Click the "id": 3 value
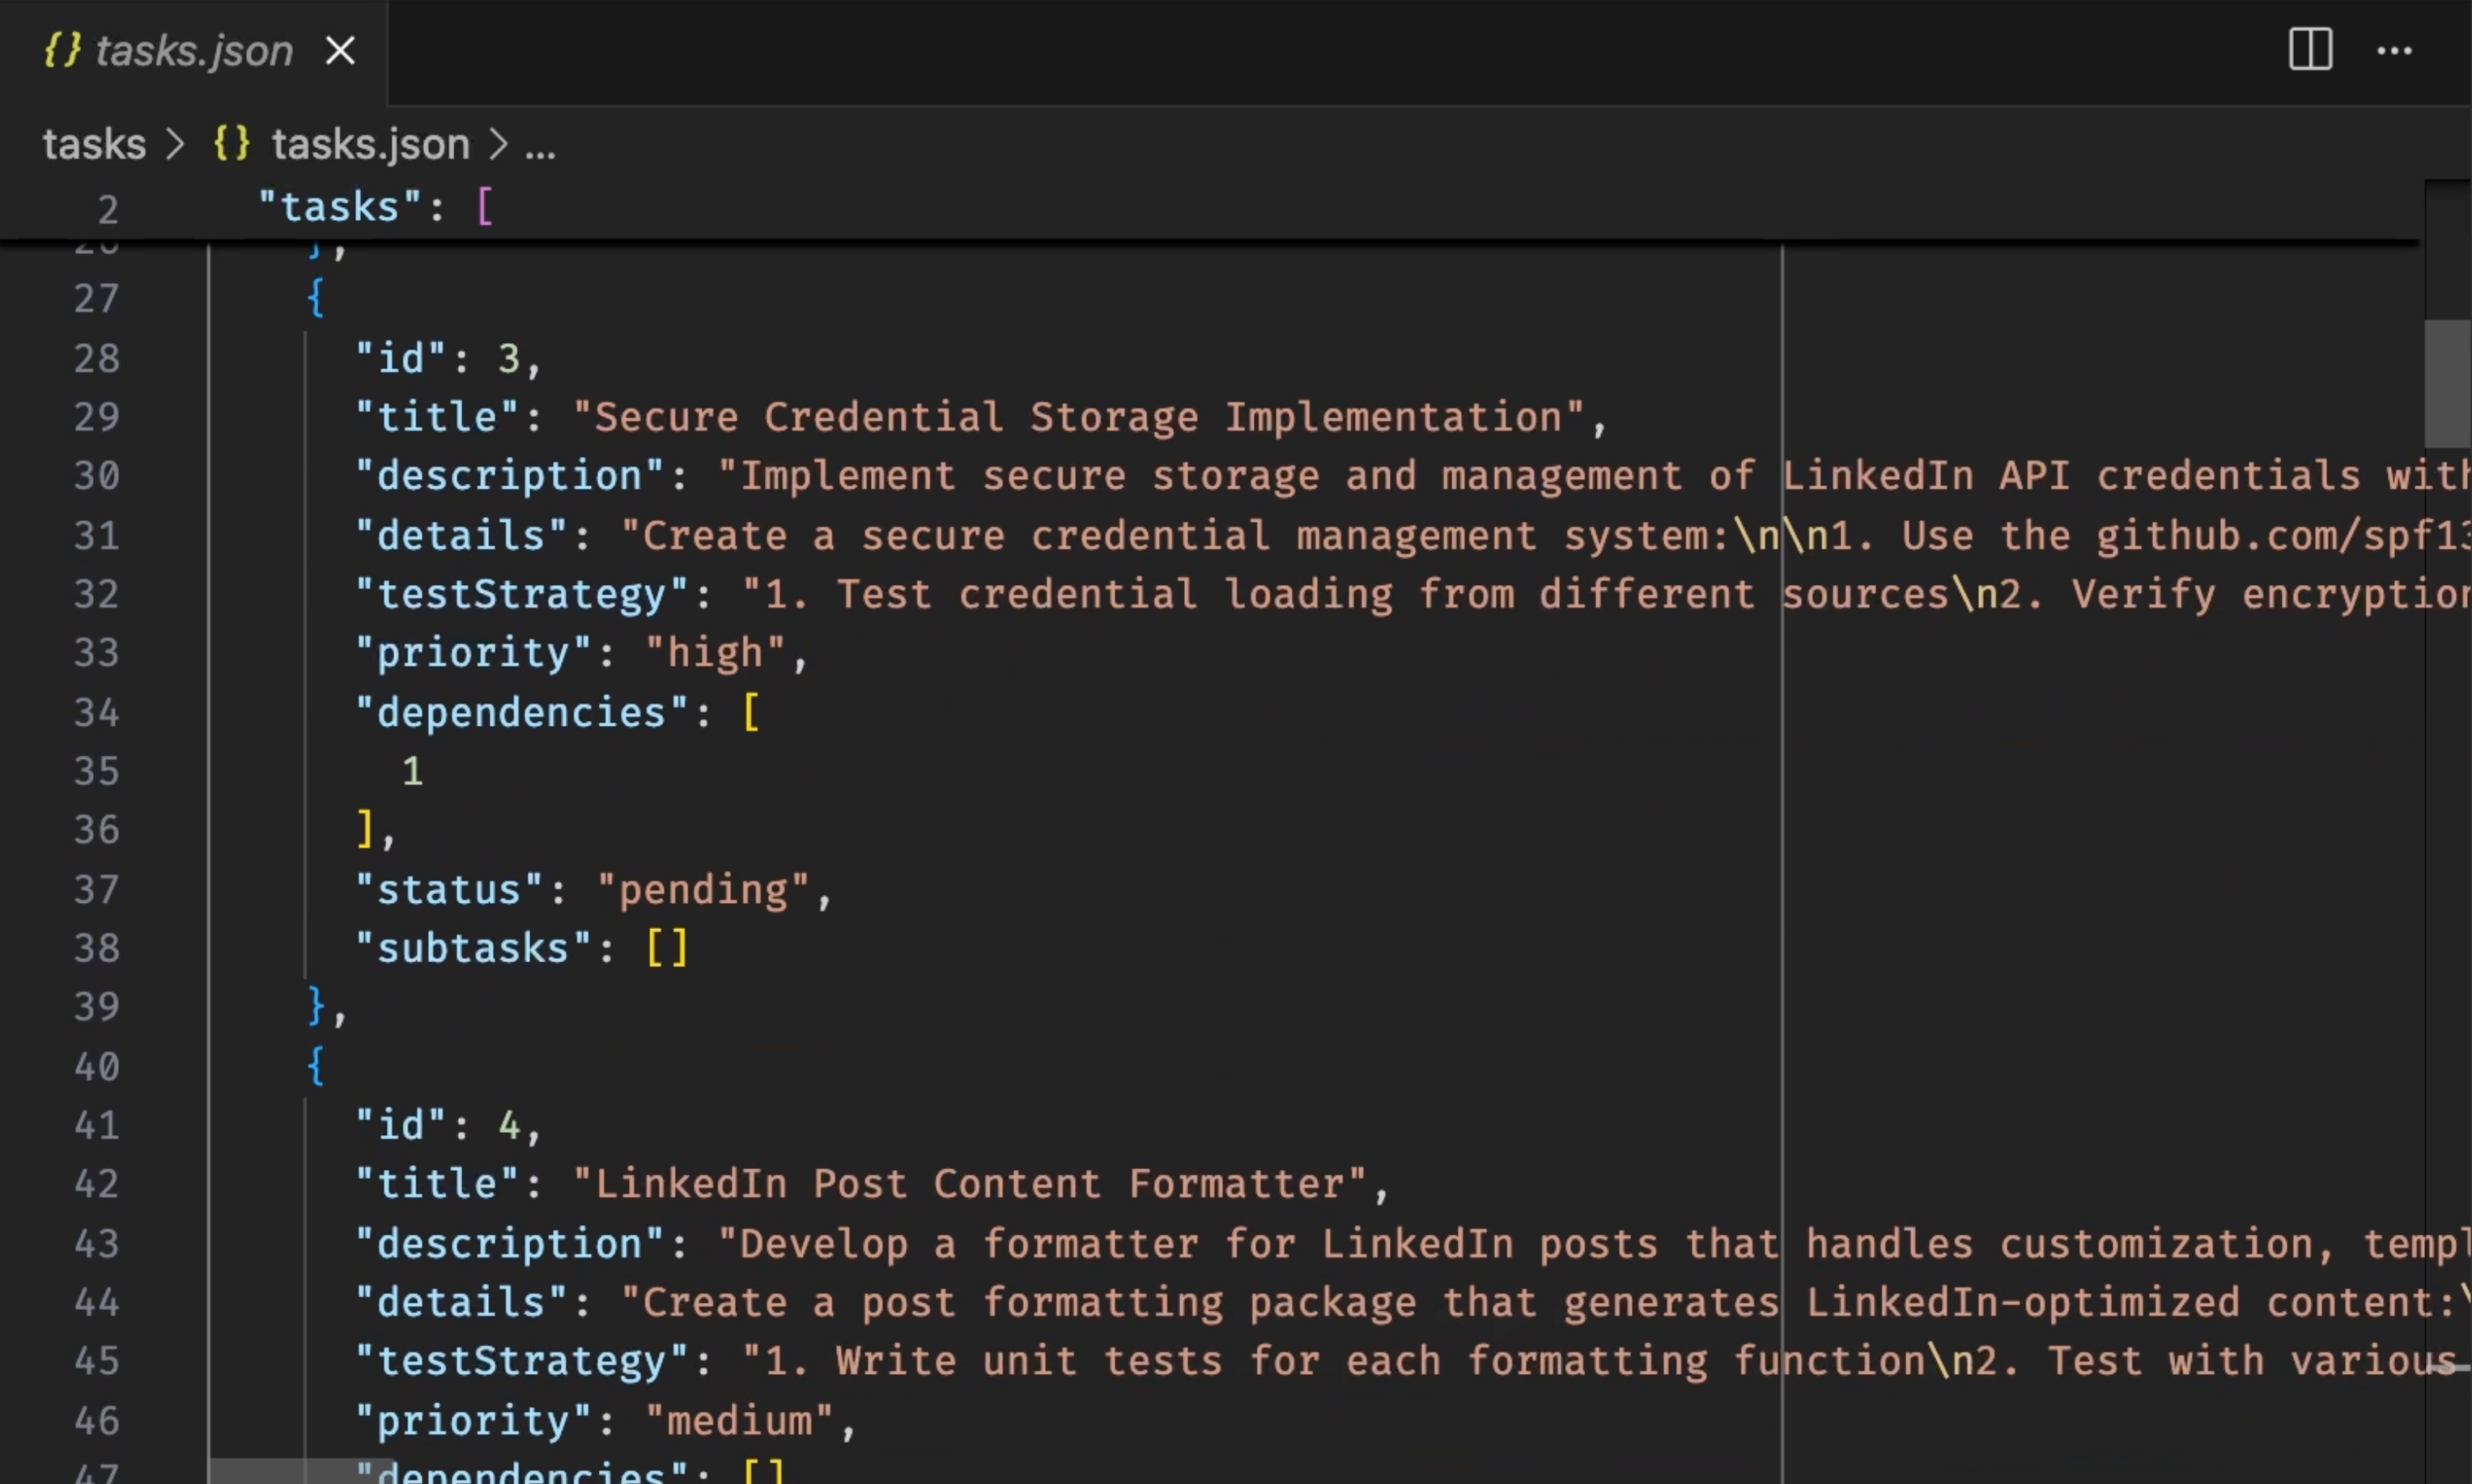 509,358
